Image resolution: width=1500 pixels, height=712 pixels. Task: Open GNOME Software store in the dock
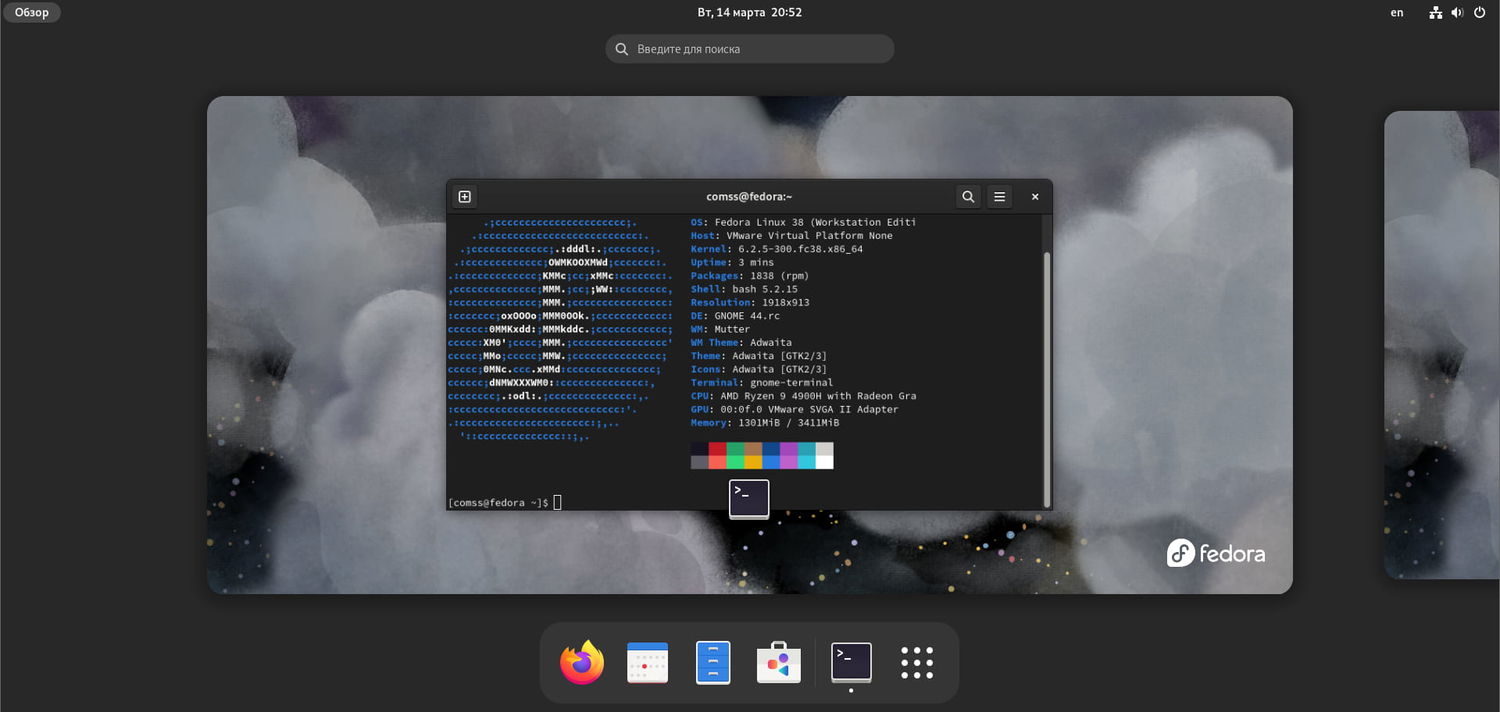tap(779, 662)
